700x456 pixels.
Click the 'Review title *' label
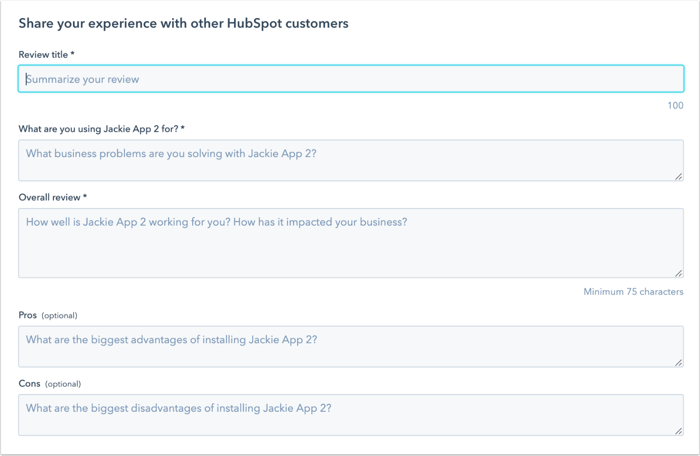(x=46, y=54)
